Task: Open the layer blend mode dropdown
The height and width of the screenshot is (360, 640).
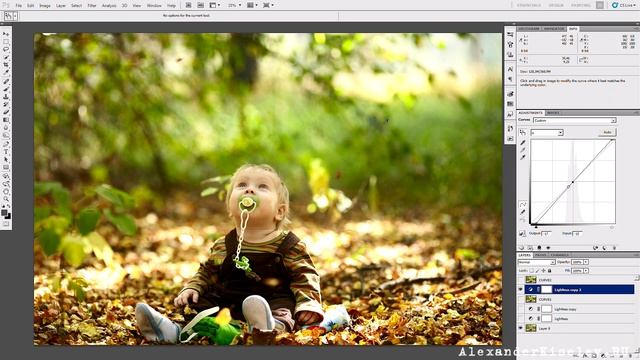Action: (x=537, y=262)
